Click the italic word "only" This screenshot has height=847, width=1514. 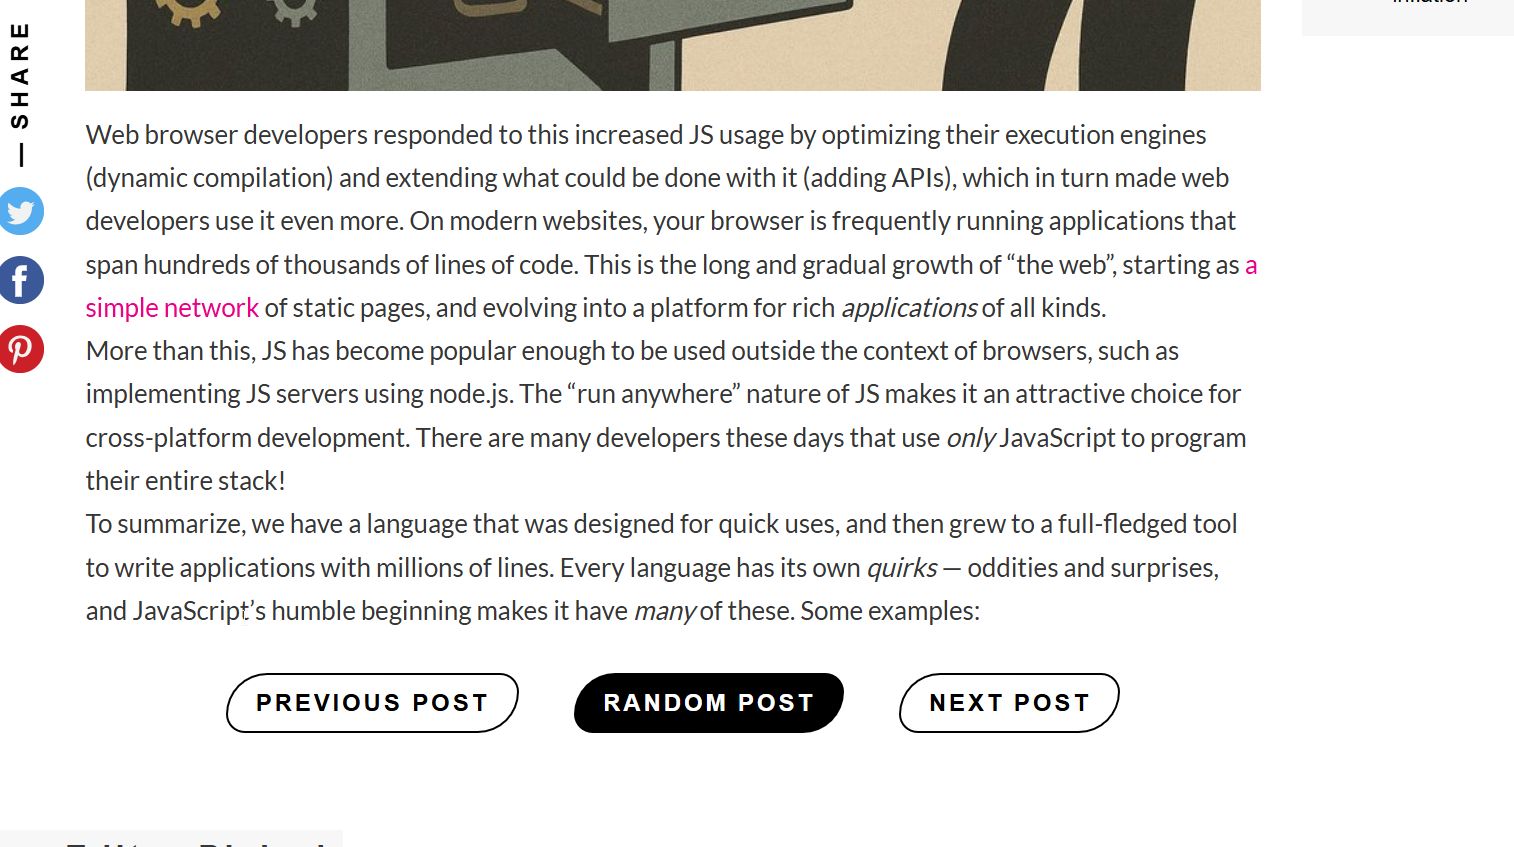tap(970, 438)
